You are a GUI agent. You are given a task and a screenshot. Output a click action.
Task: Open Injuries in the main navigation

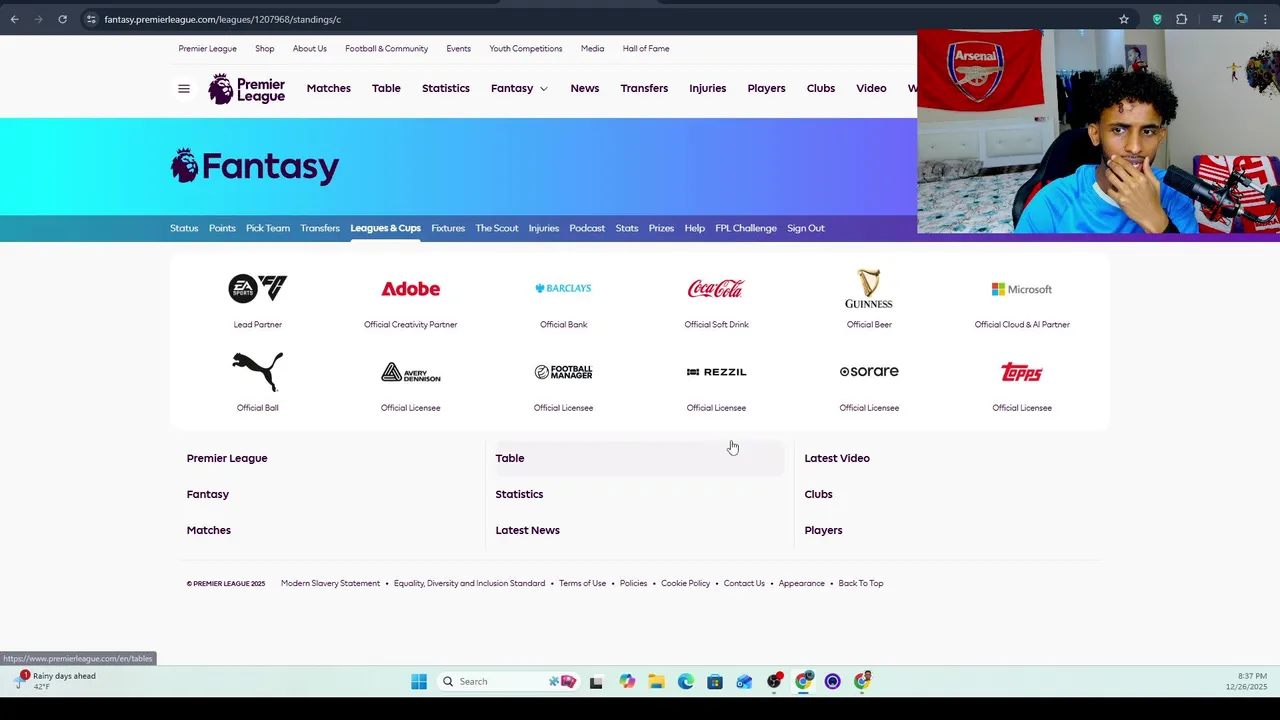pos(708,88)
